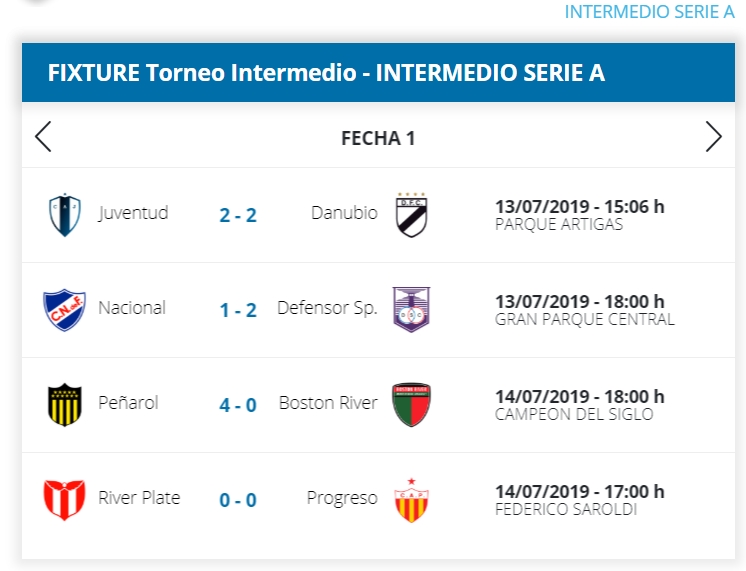Open the 2 - 2 match score
This screenshot has height=571, width=746.
click(238, 215)
